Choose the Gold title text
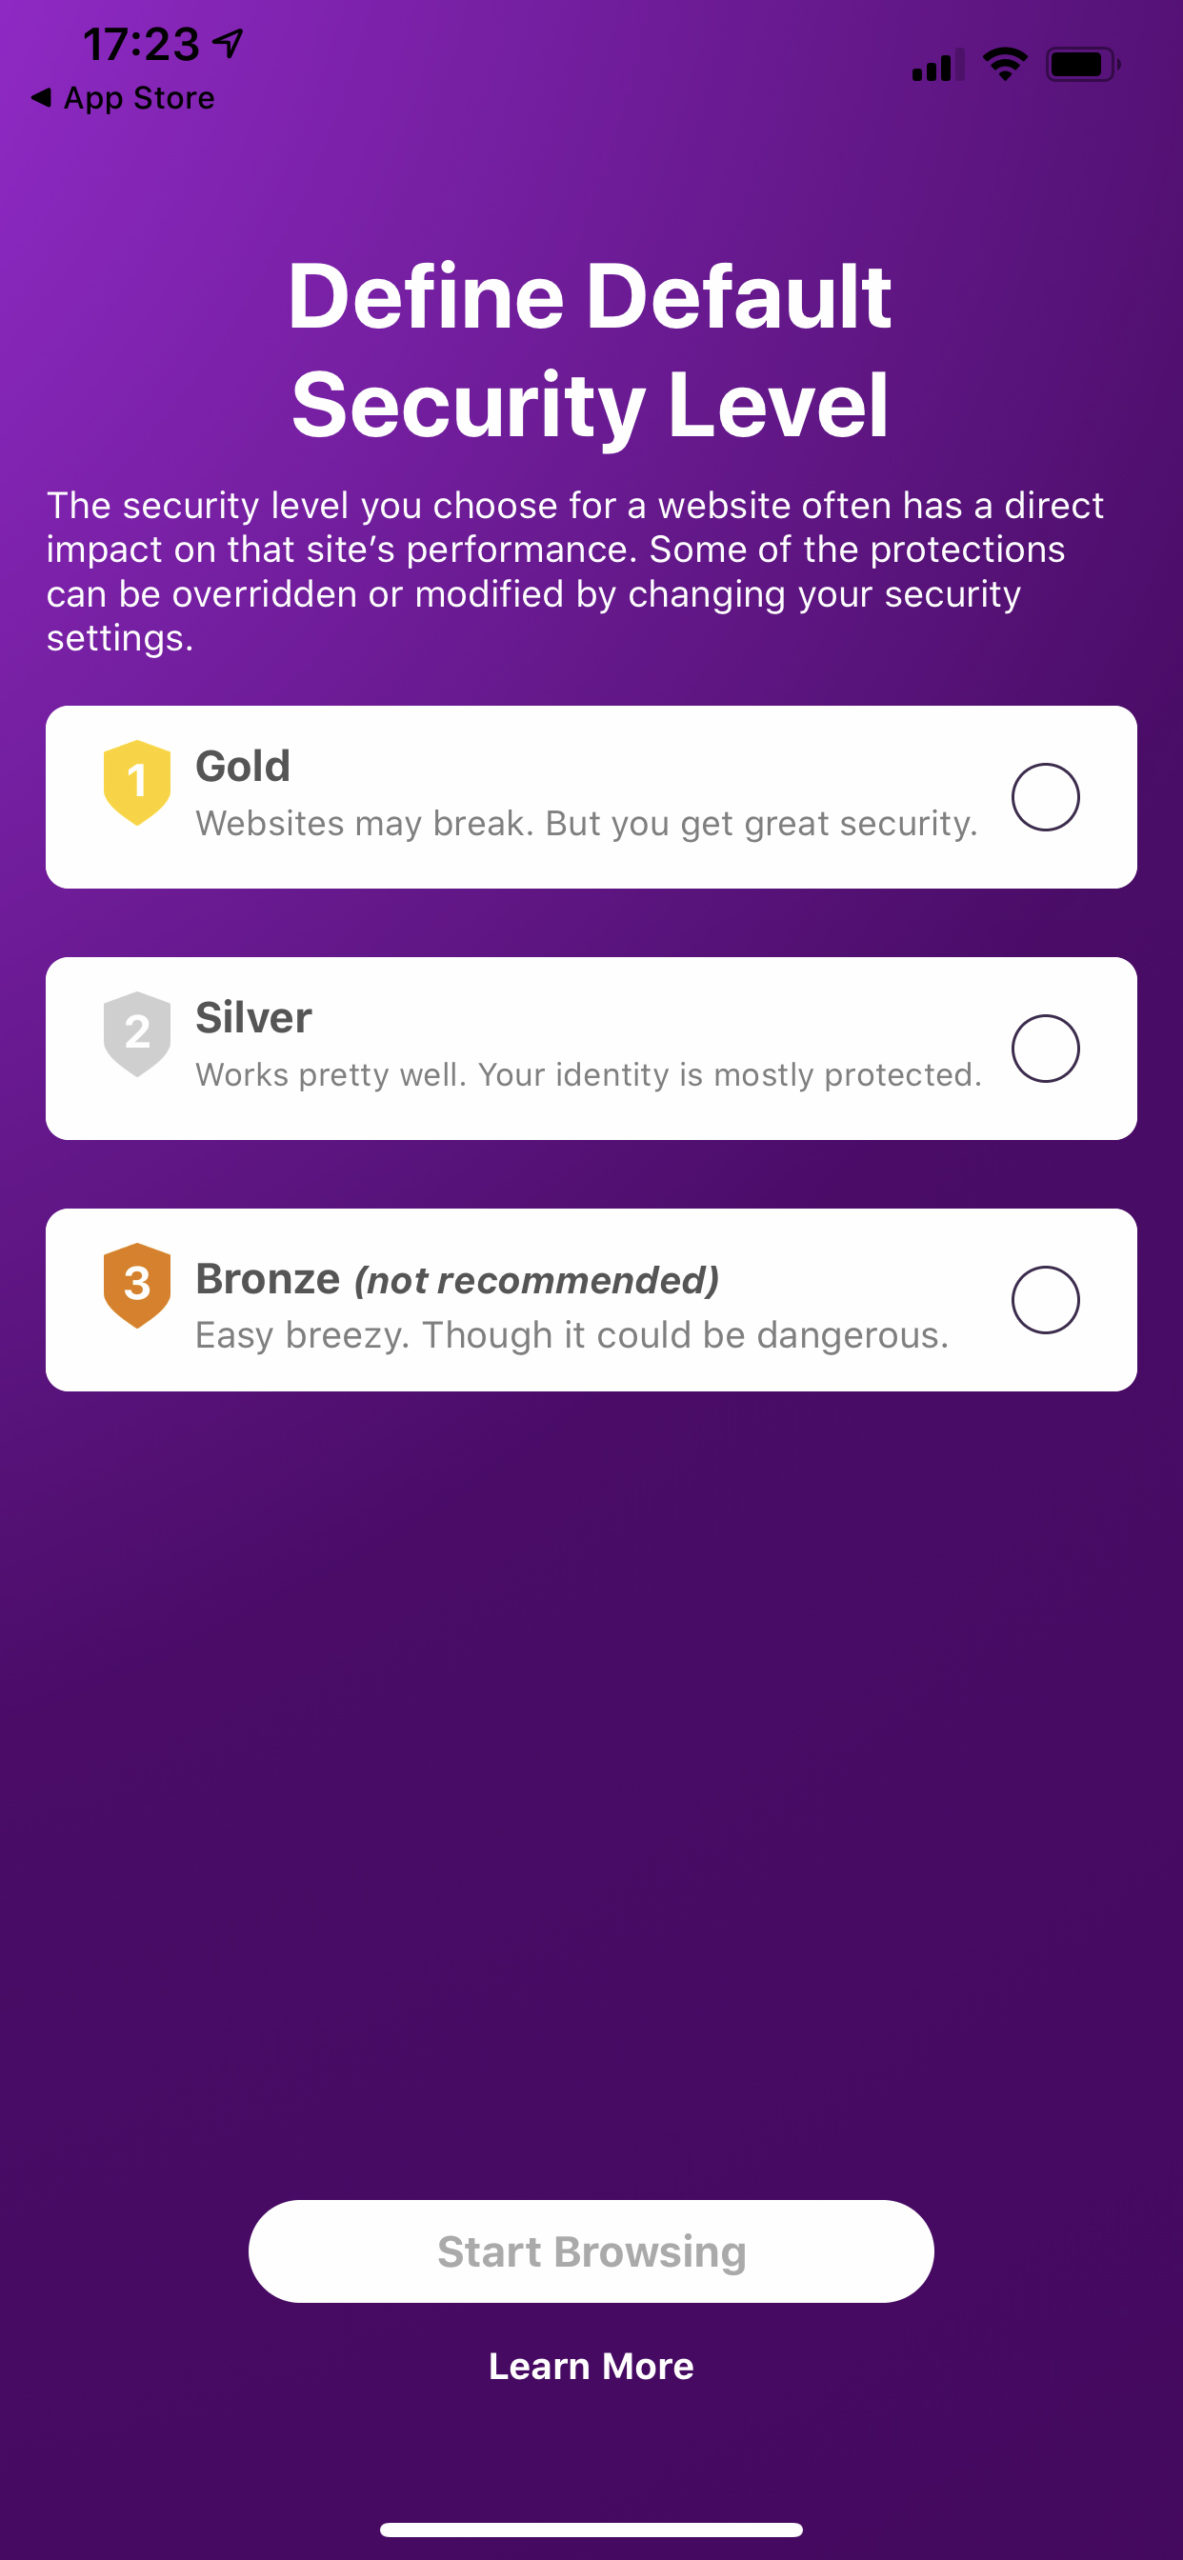This screenshot has height=2560, width=1183. pos(243,767)
